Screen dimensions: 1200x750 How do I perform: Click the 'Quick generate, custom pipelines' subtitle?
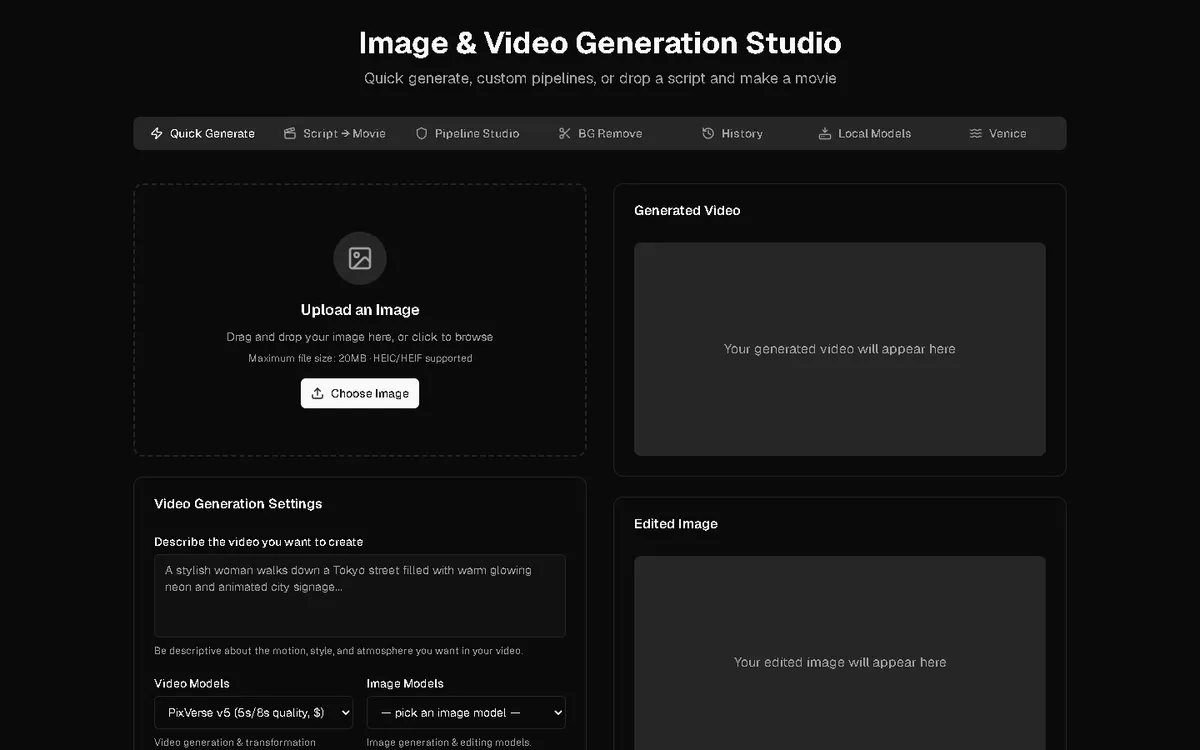click(x=600, y=78)
